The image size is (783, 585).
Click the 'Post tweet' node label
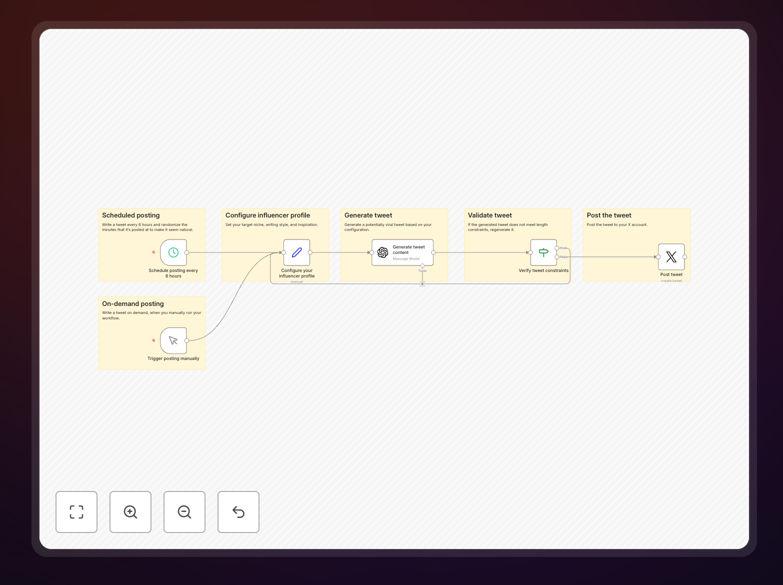(x=671, y=274)
